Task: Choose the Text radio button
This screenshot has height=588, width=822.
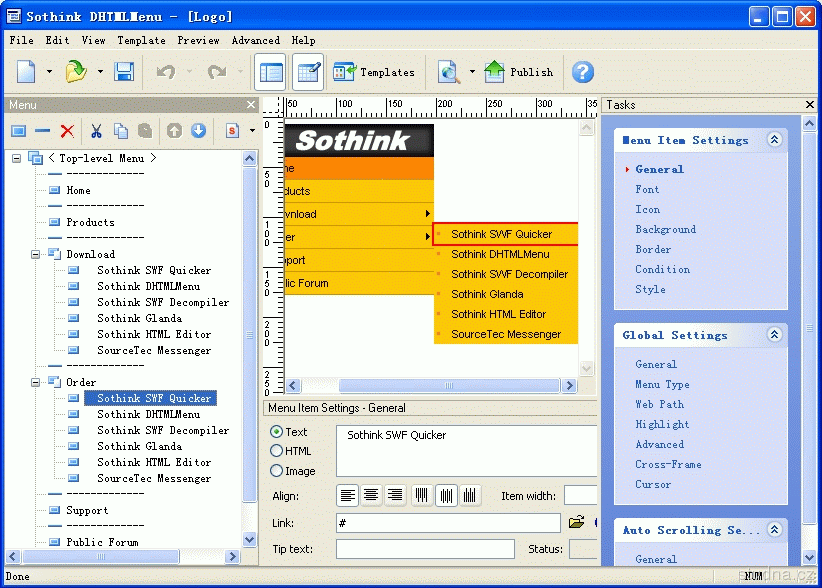Action: 277,432
